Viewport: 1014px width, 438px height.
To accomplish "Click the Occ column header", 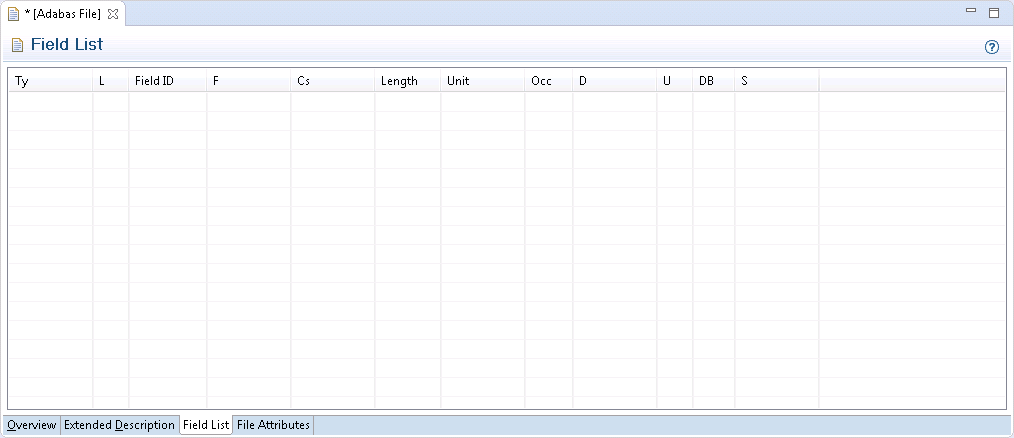I will click(x=548, y=81).
